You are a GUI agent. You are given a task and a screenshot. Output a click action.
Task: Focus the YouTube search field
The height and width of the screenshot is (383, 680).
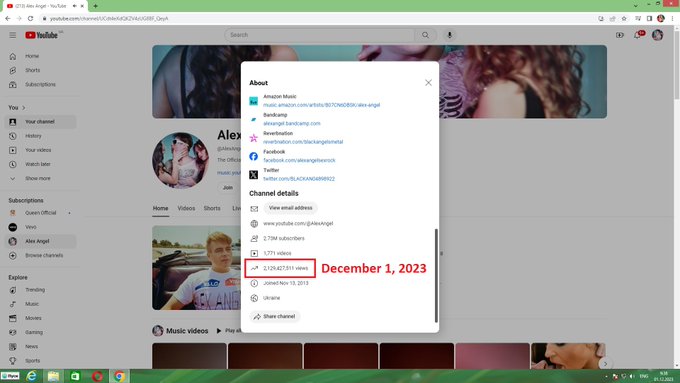pyautogui.click(x=320, y=35)
